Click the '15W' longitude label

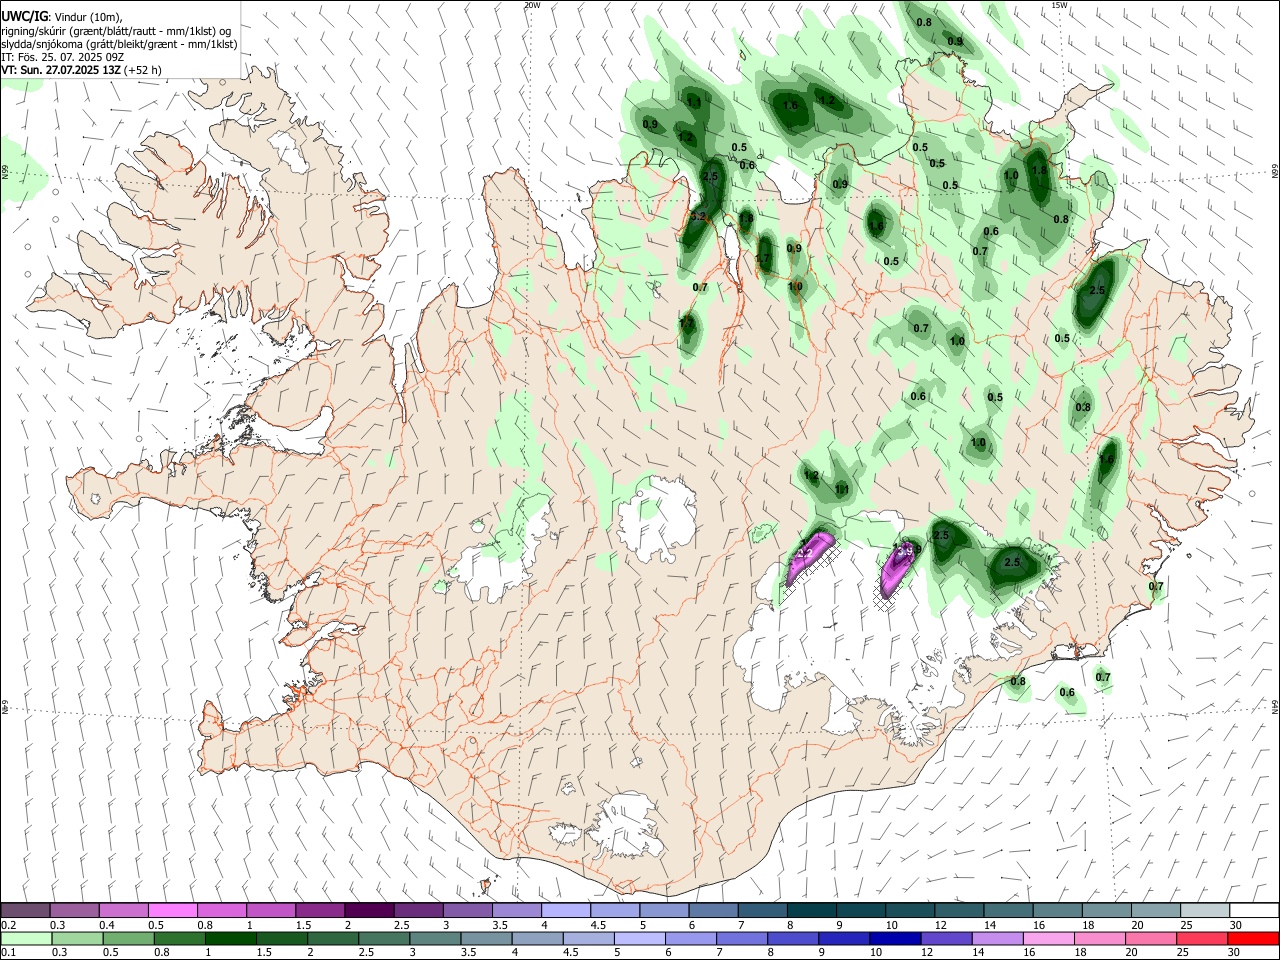pyautogui.click(x=1059, y=5)
